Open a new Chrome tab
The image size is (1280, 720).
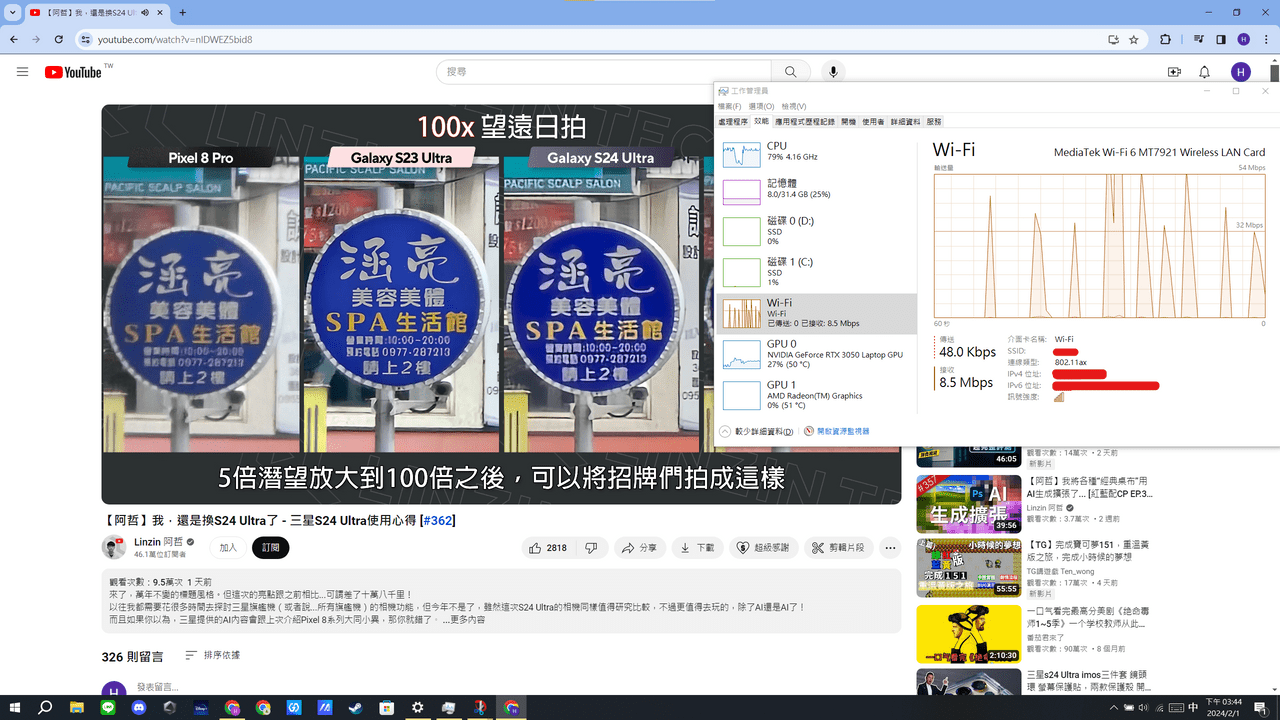click(x=183, y=13)
